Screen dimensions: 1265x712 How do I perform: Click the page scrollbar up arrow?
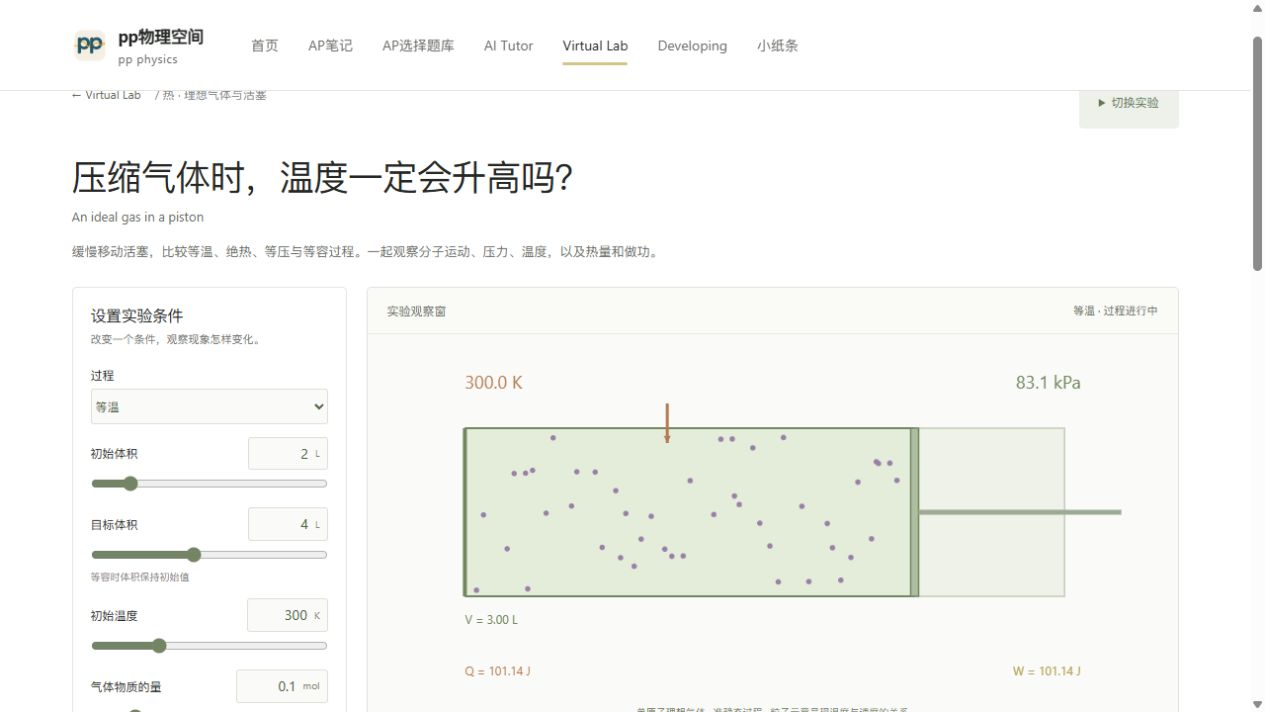[1258, 8]
